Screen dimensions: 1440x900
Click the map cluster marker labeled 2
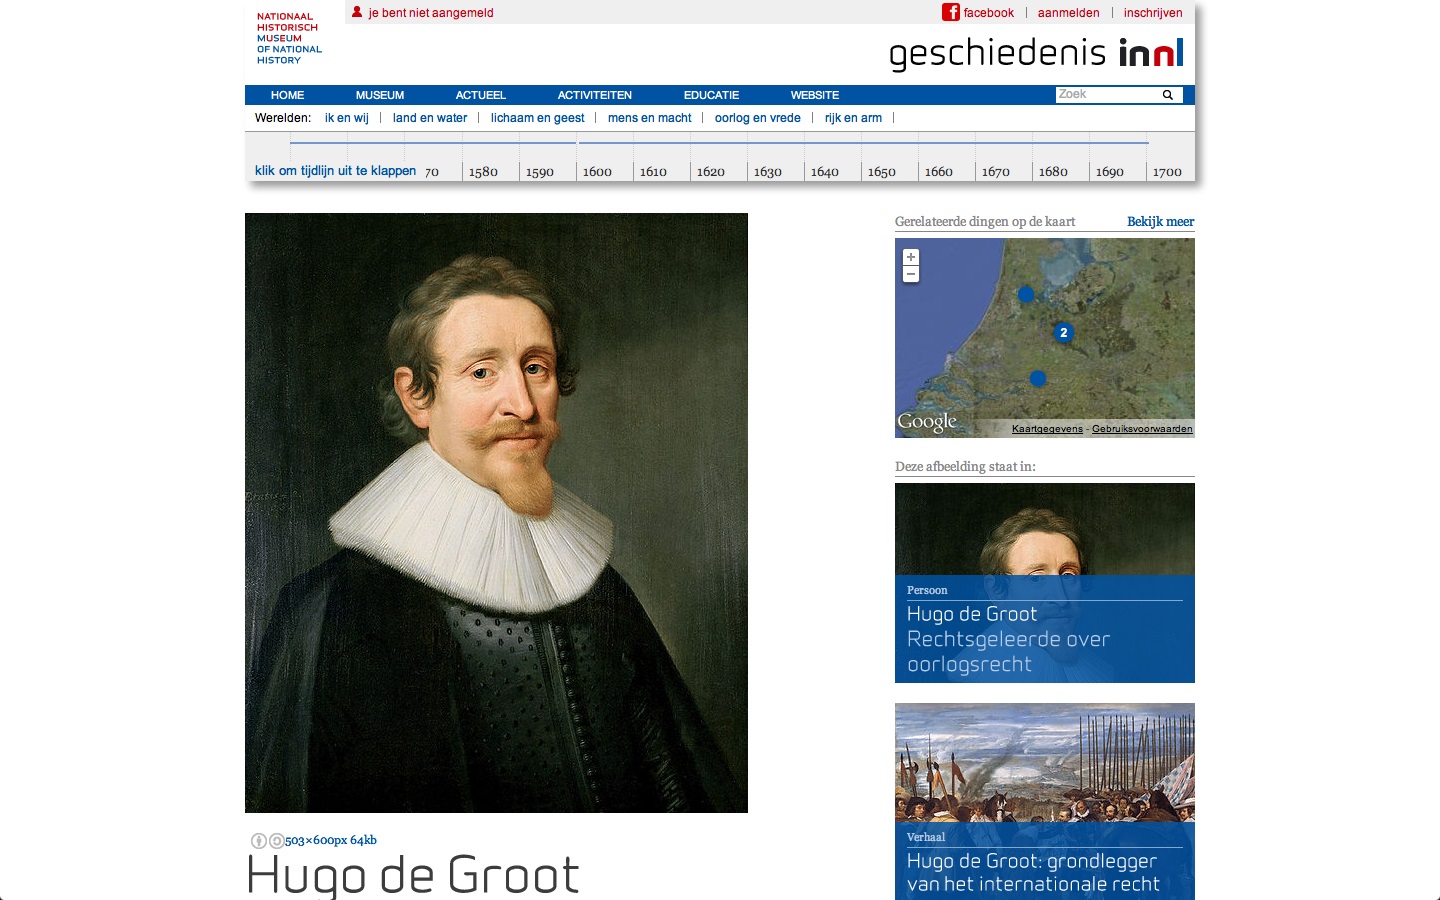(x=1063, y=333)
